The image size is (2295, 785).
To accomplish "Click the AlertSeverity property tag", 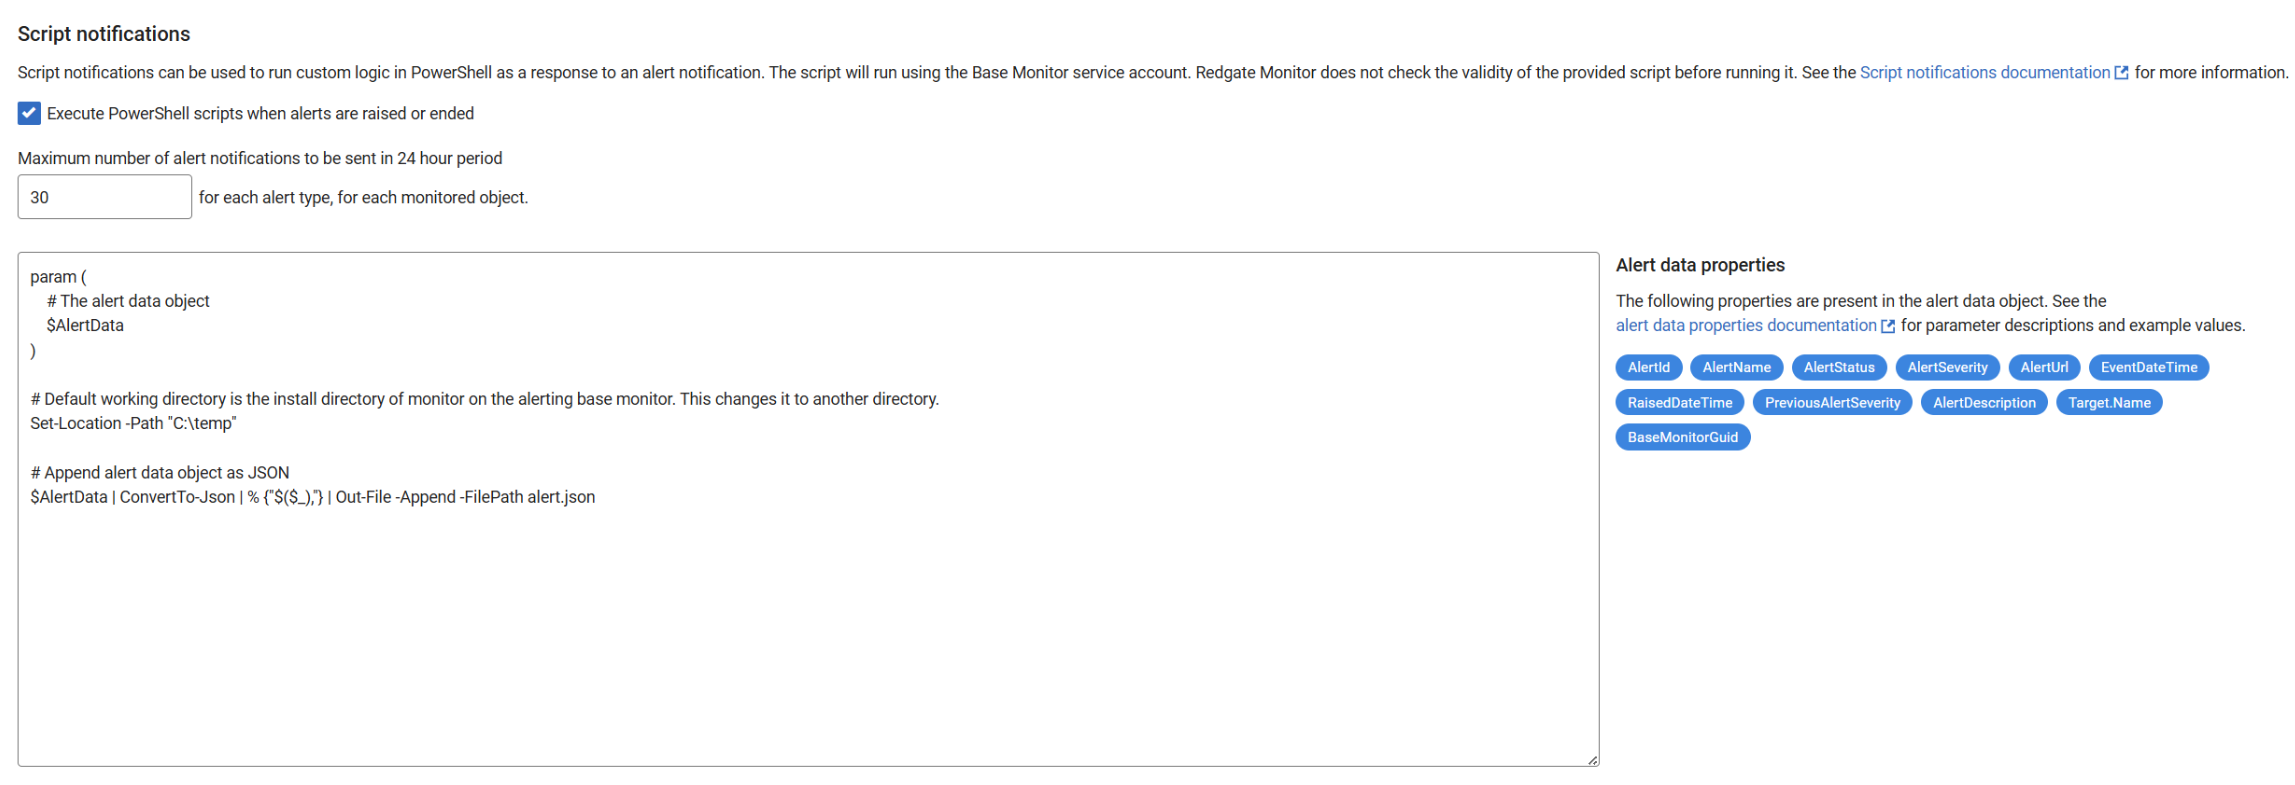I will (1947, 367).
